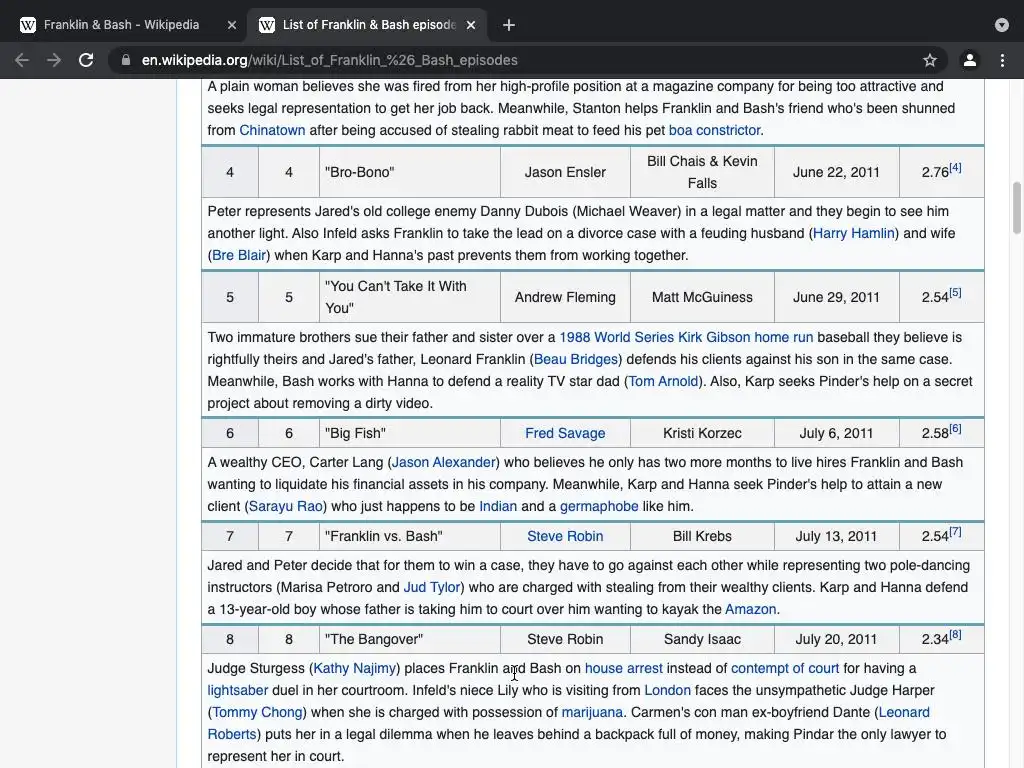The image size is (1024, 768).
Task: Open the Indian link
Action: 498,506
